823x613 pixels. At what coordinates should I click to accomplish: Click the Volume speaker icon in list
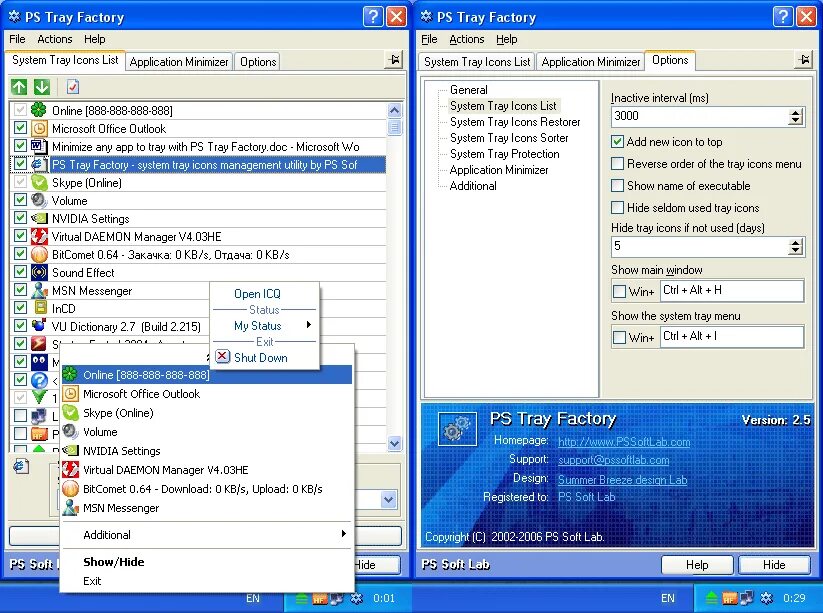tap(39, 200)
